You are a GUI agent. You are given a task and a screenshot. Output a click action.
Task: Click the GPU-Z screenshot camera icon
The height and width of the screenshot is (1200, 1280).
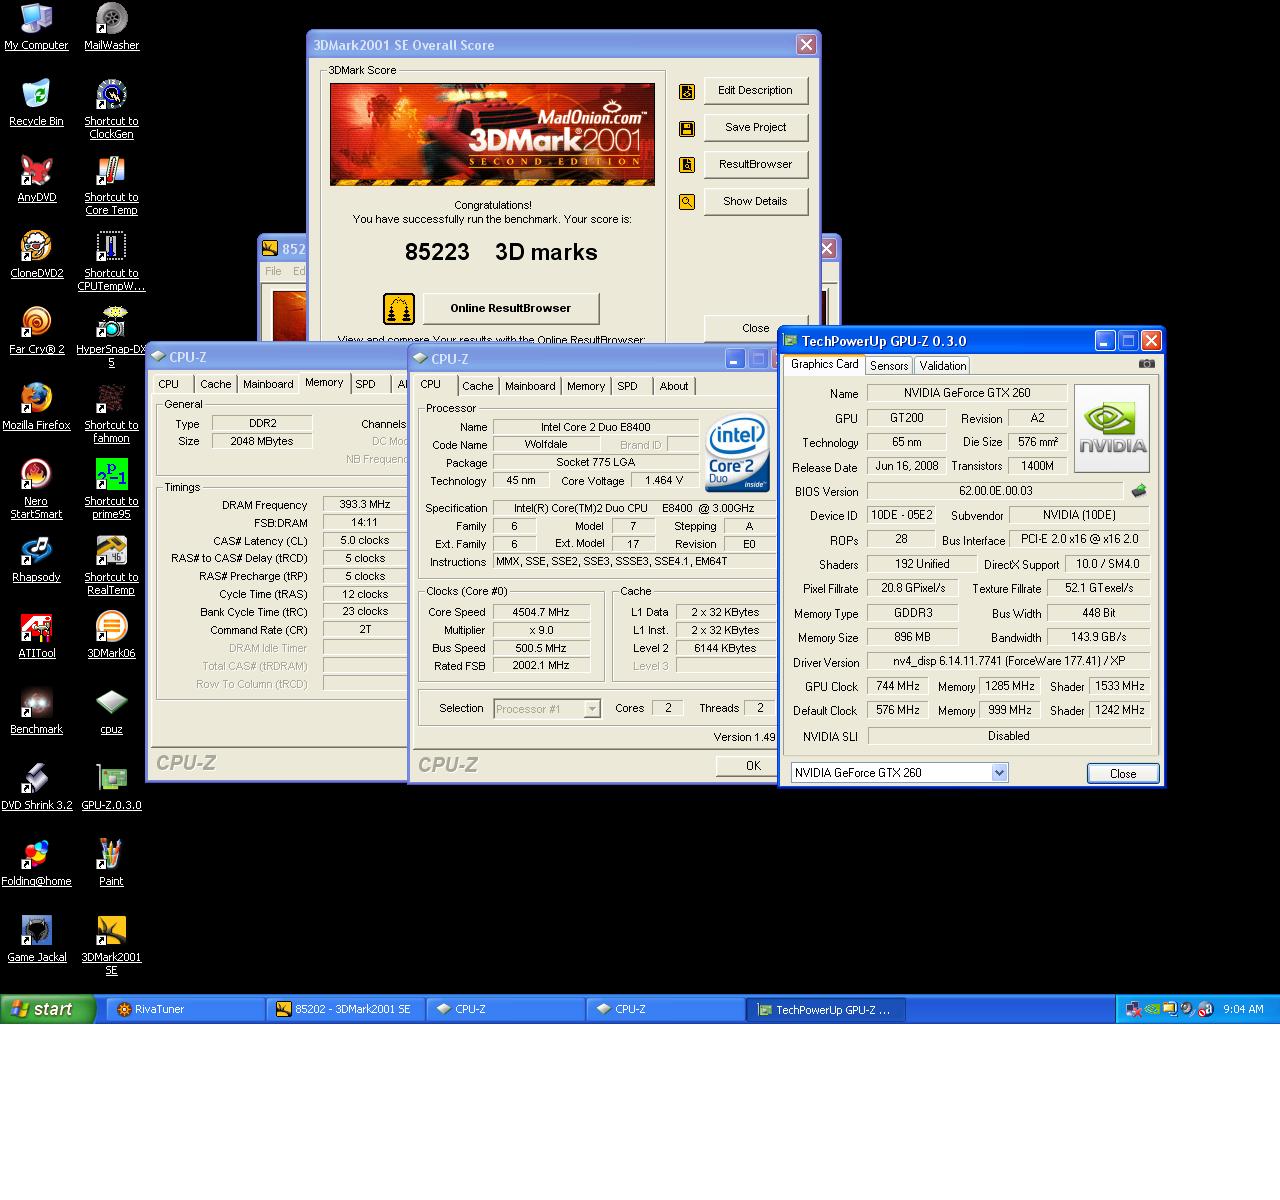click(x=1146, y=364)
